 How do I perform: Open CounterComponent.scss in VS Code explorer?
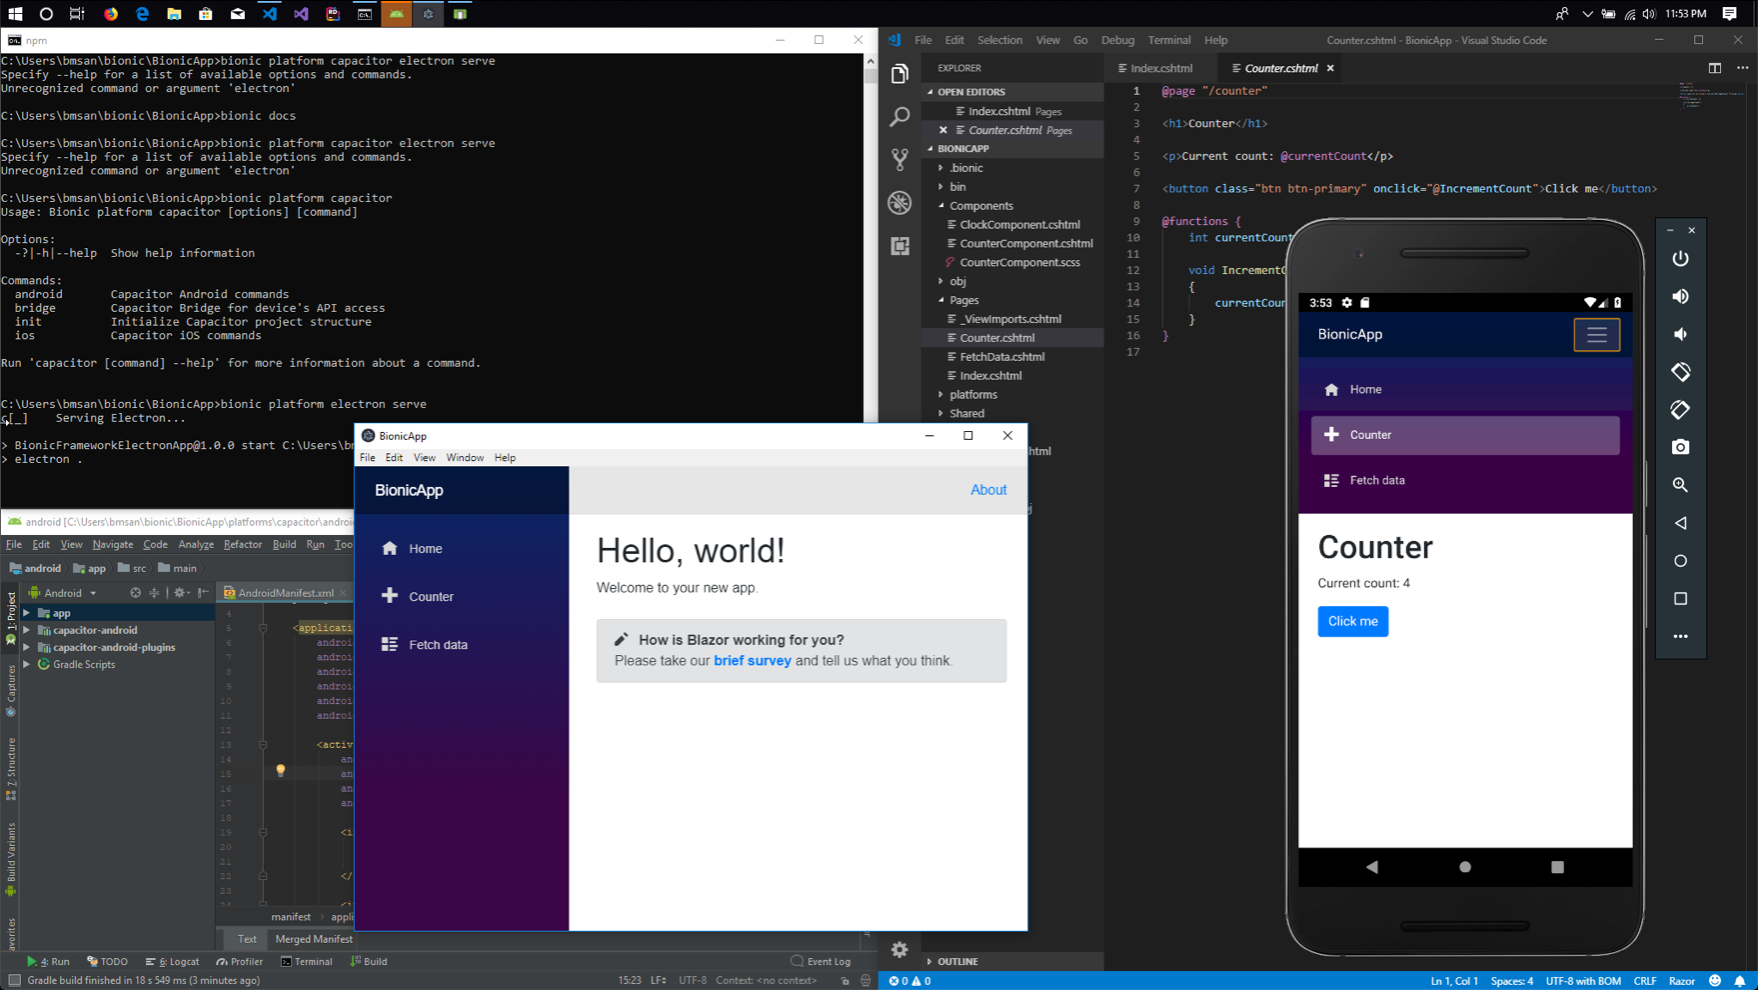pyautogui.click(x=1019, y=262)
